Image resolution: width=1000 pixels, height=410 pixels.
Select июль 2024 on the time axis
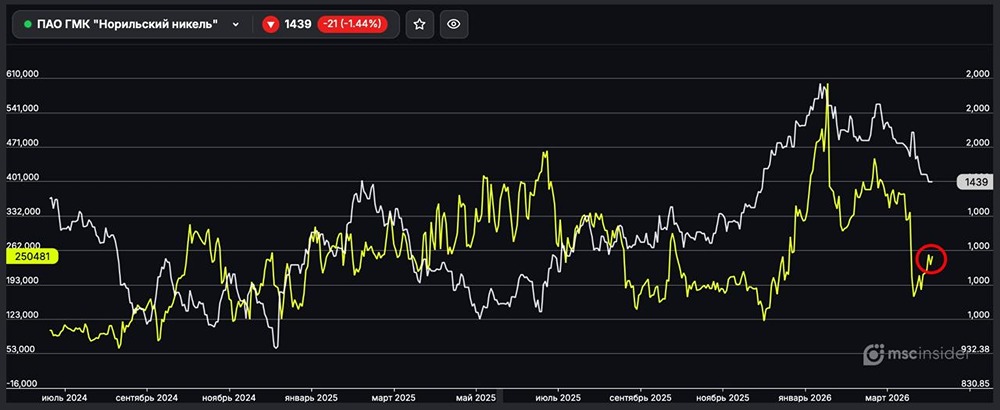click(x=62, y=397)
